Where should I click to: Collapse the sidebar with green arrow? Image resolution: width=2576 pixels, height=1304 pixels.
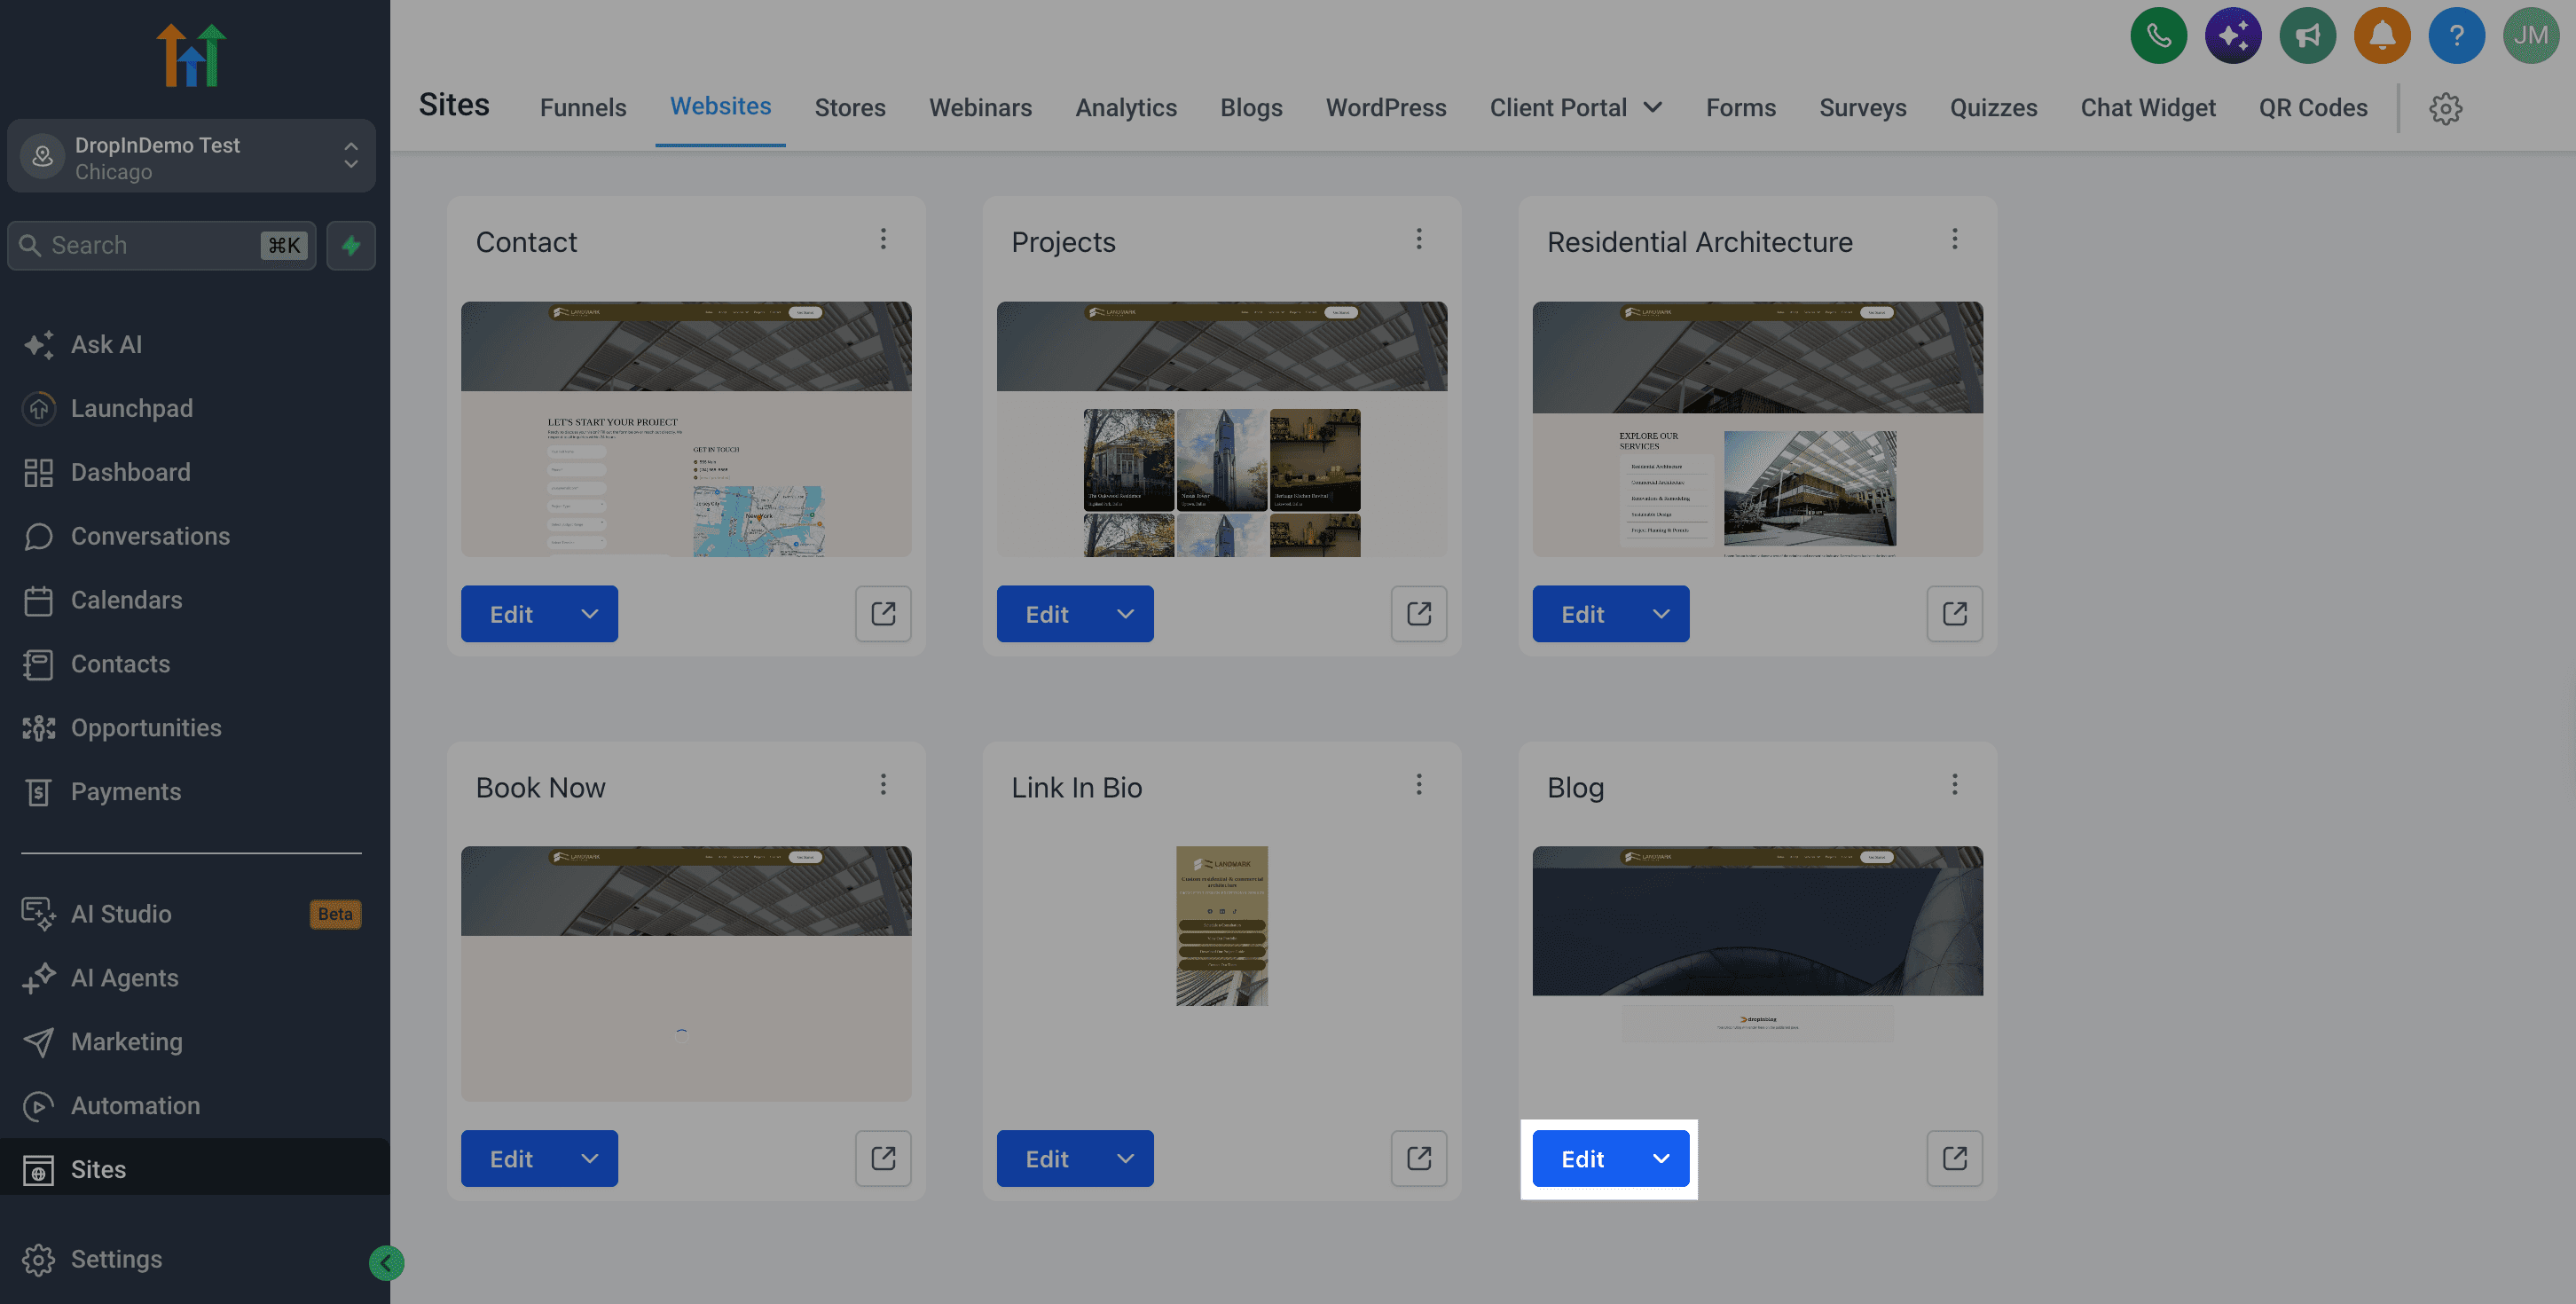point(386,1263)
